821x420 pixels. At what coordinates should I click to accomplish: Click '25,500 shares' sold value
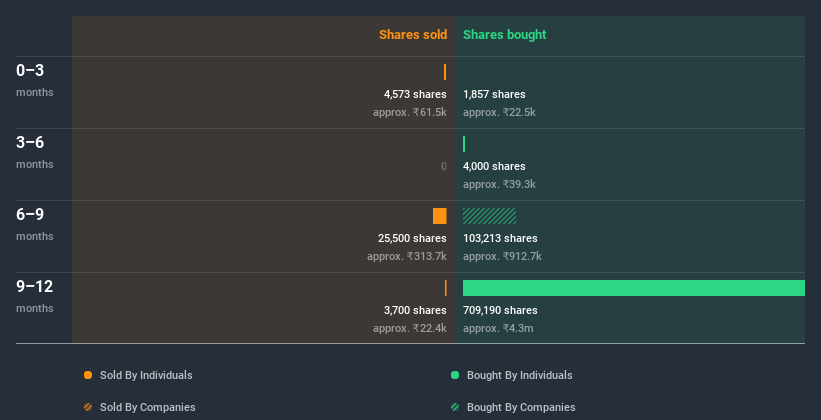(x=412, y=238)
